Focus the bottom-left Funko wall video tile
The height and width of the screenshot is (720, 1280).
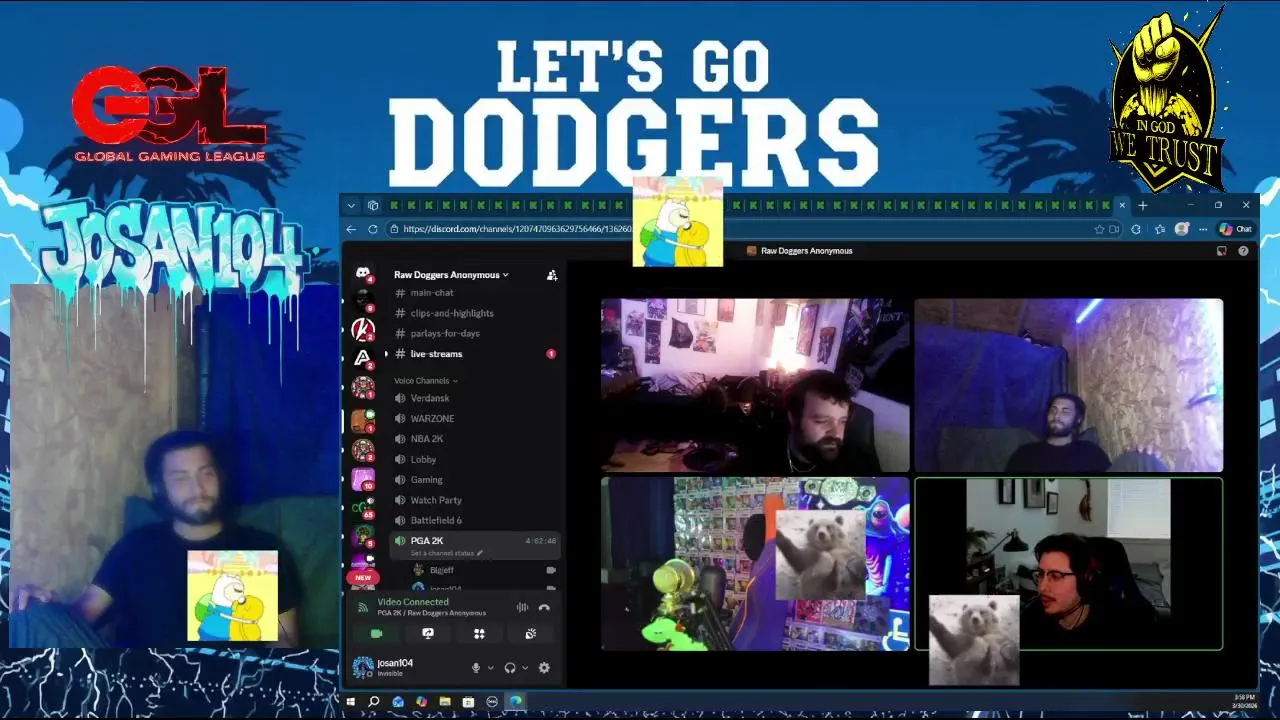pyautogui.click(x=755, y=564)
